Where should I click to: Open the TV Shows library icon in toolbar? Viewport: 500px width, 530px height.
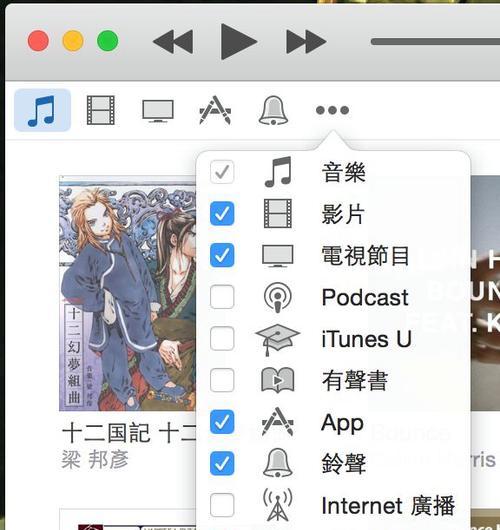click(x=158, y=111)
